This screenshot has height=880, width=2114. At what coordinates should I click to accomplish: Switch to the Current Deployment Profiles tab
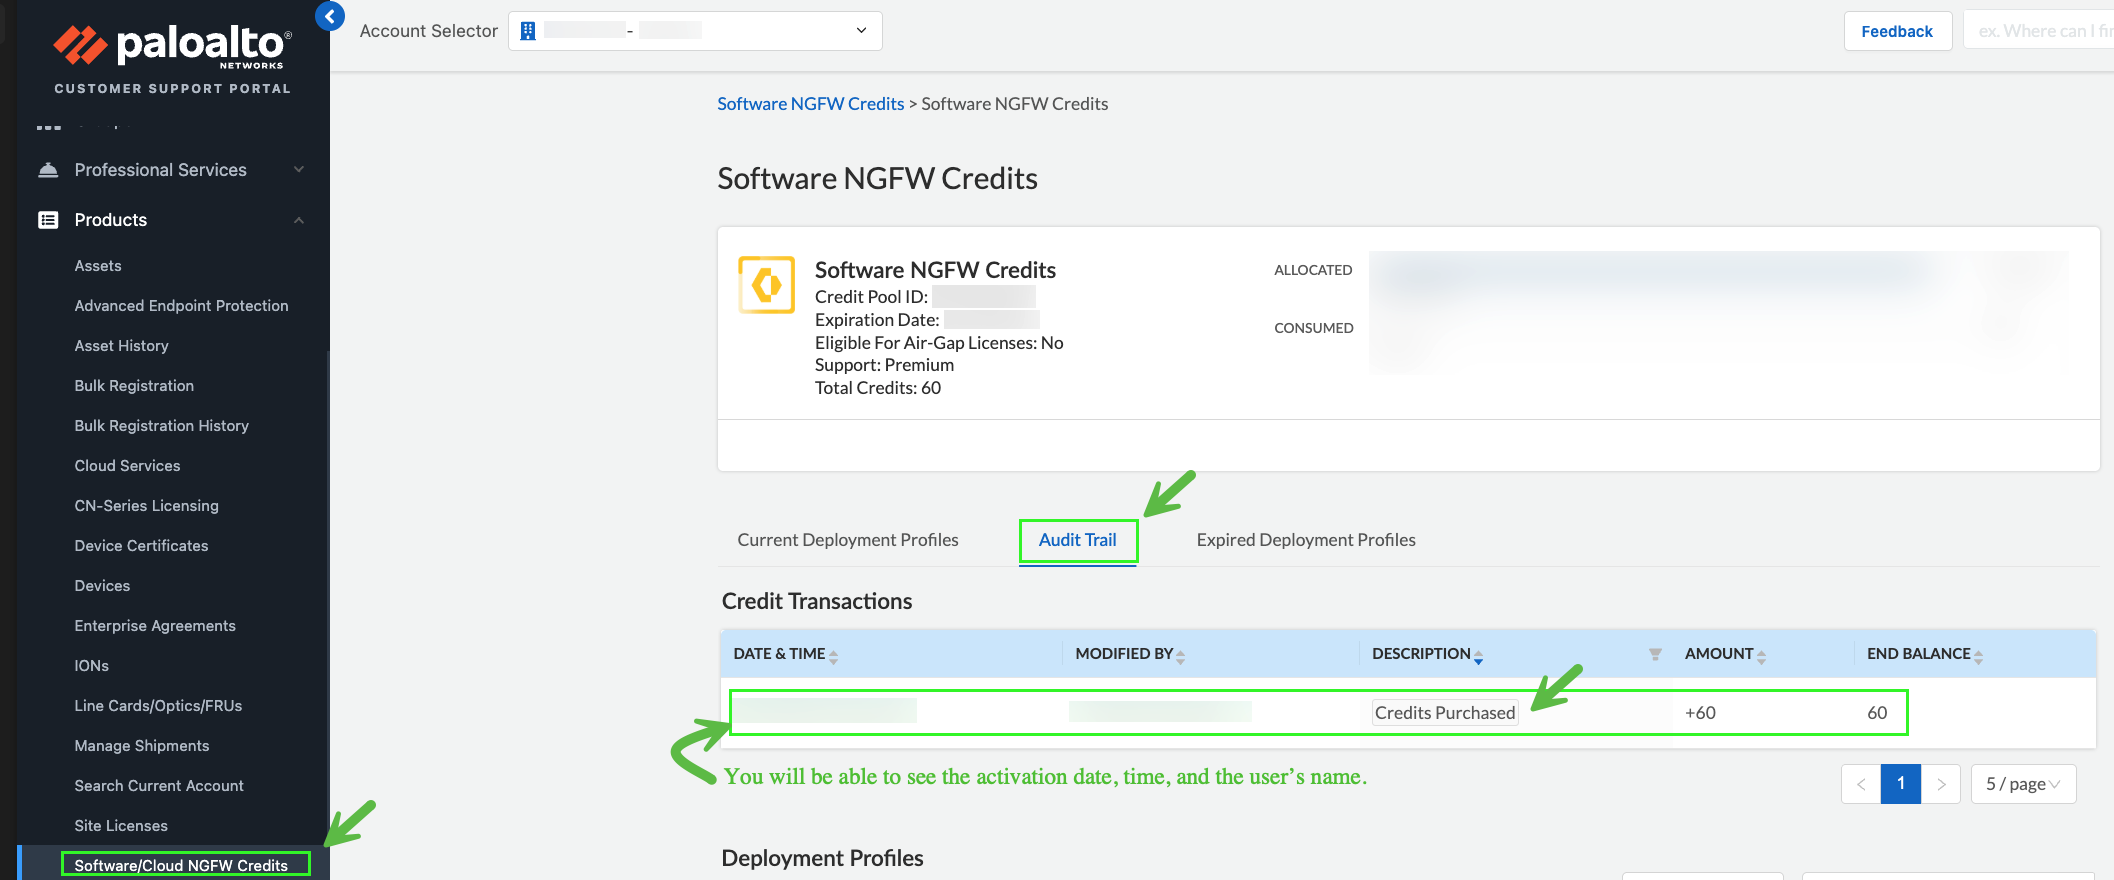(847, 540)
